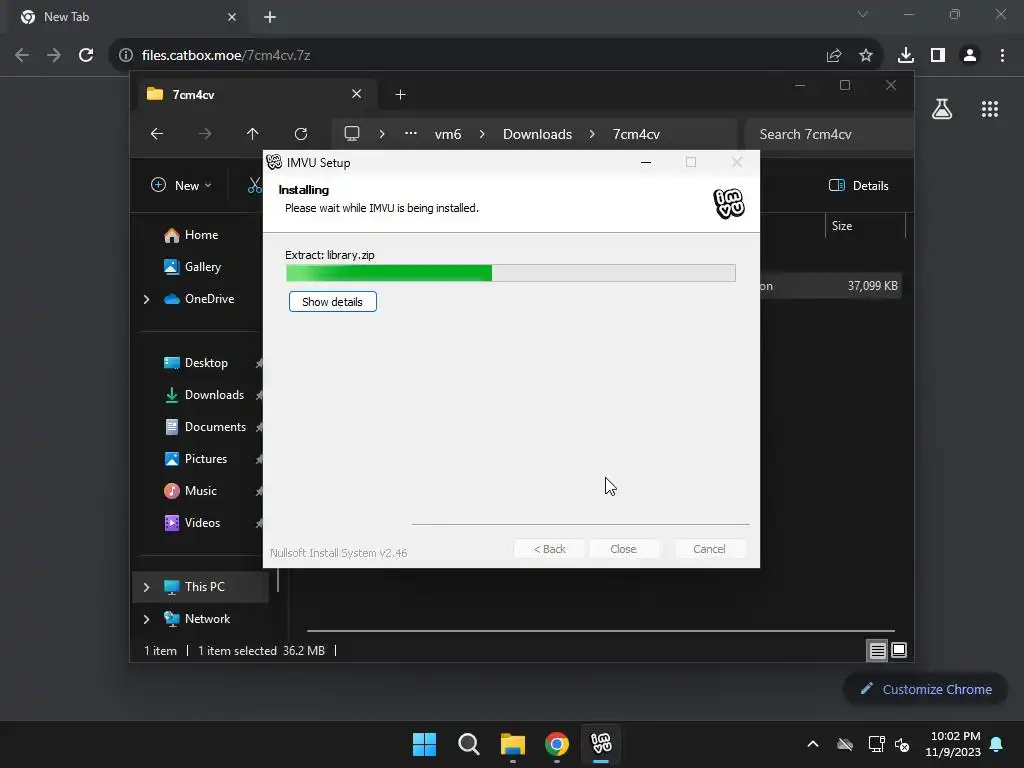Refresh the File Explorer folder view
The image size is (1024, 768).
coord(301,134)
